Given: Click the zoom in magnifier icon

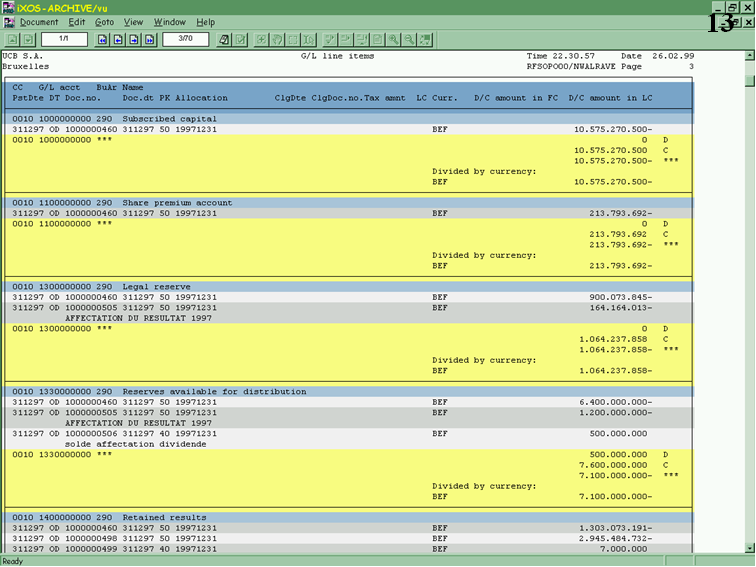Looking at the screenshot, I should pyautogui.click(x=395, y=39).
